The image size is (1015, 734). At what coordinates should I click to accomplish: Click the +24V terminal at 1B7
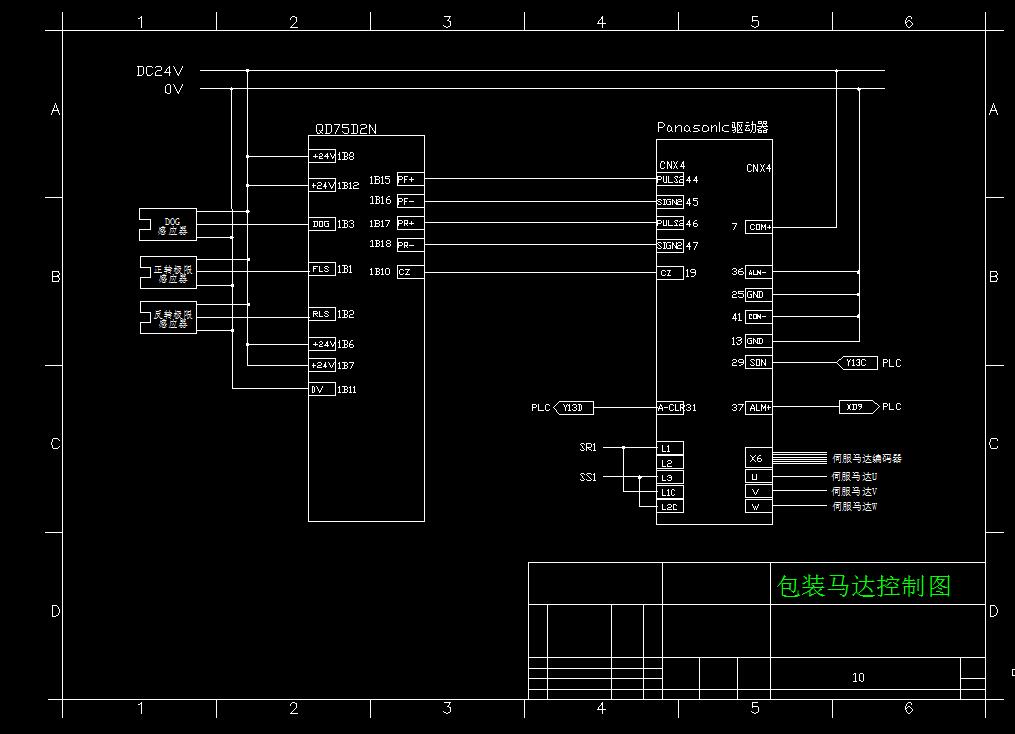tap(322, 365)
